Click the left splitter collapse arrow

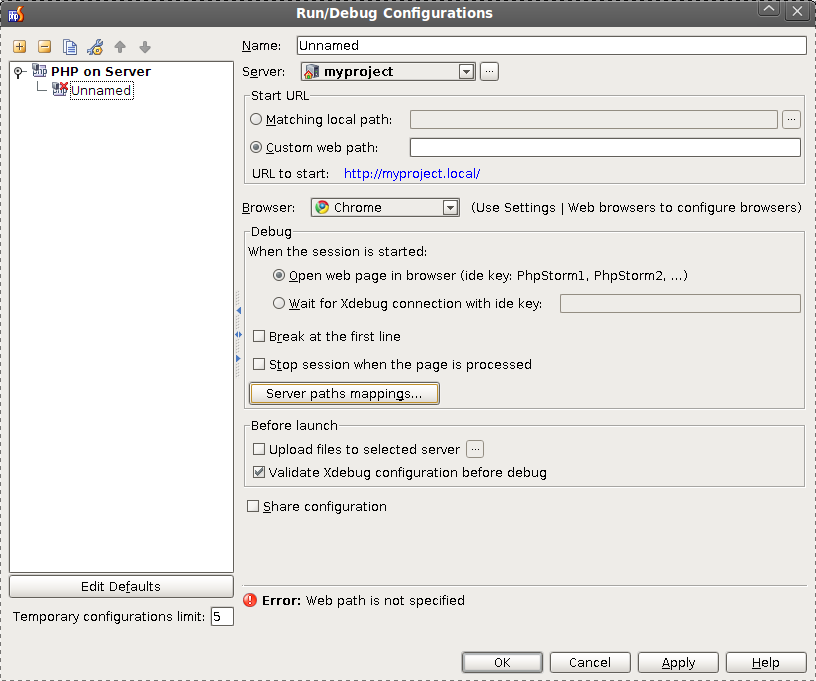(239, 311)
